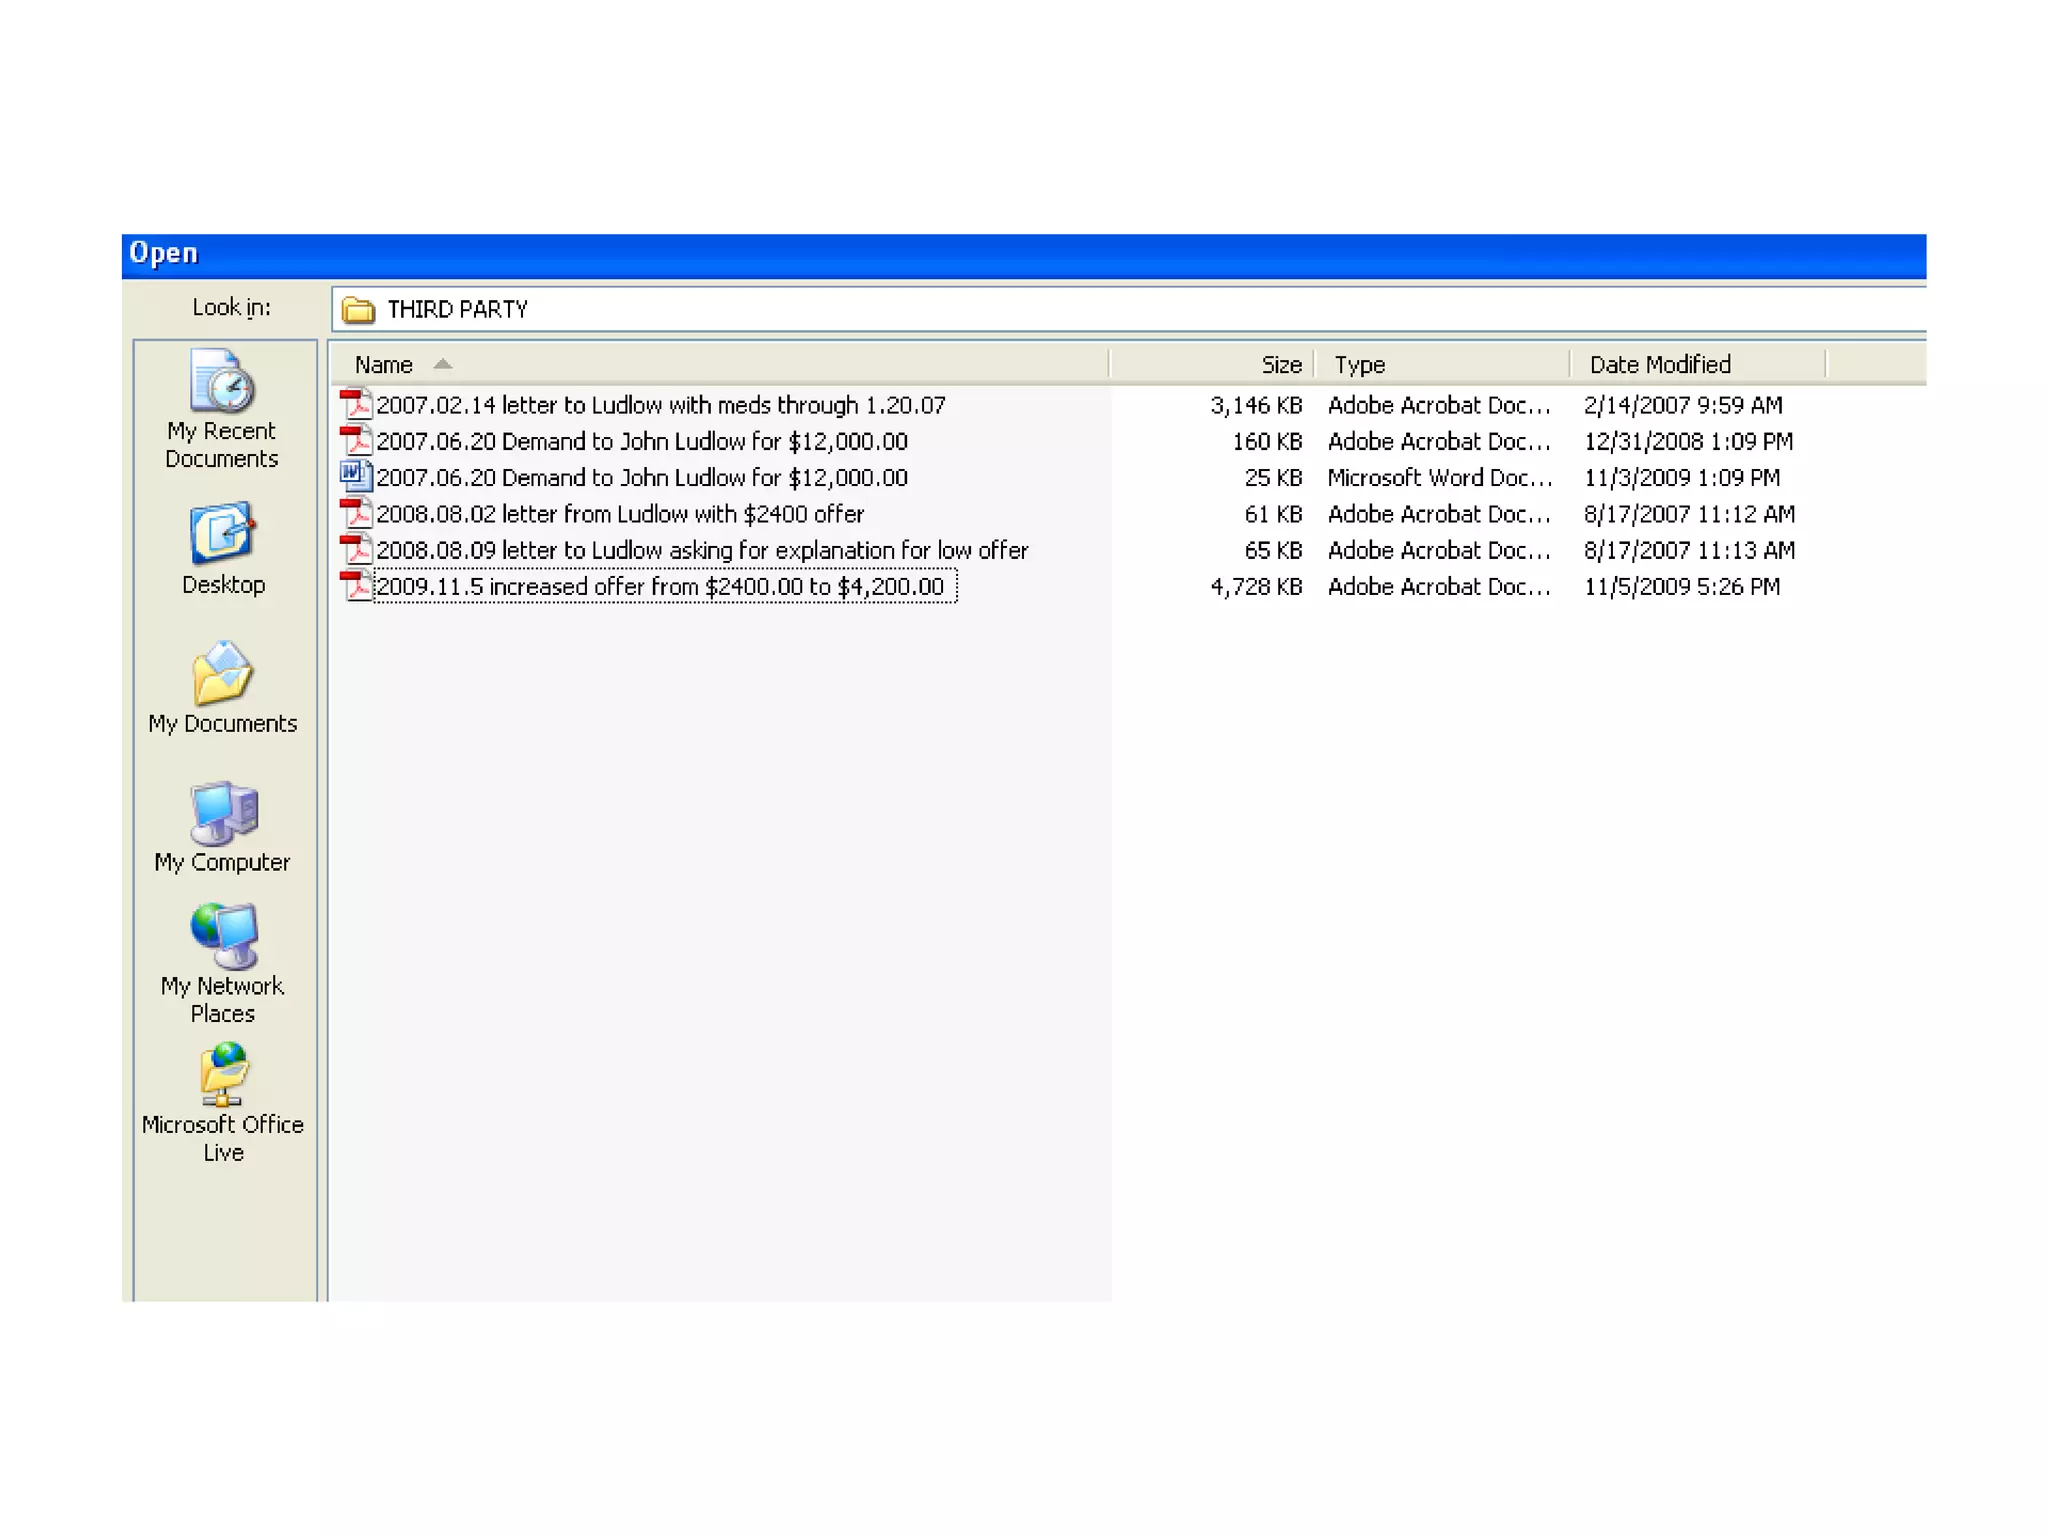Click PDF icon of 2007.02.14 letter
Viewport: 2048px width, 1536px height.
pos(355,405)
